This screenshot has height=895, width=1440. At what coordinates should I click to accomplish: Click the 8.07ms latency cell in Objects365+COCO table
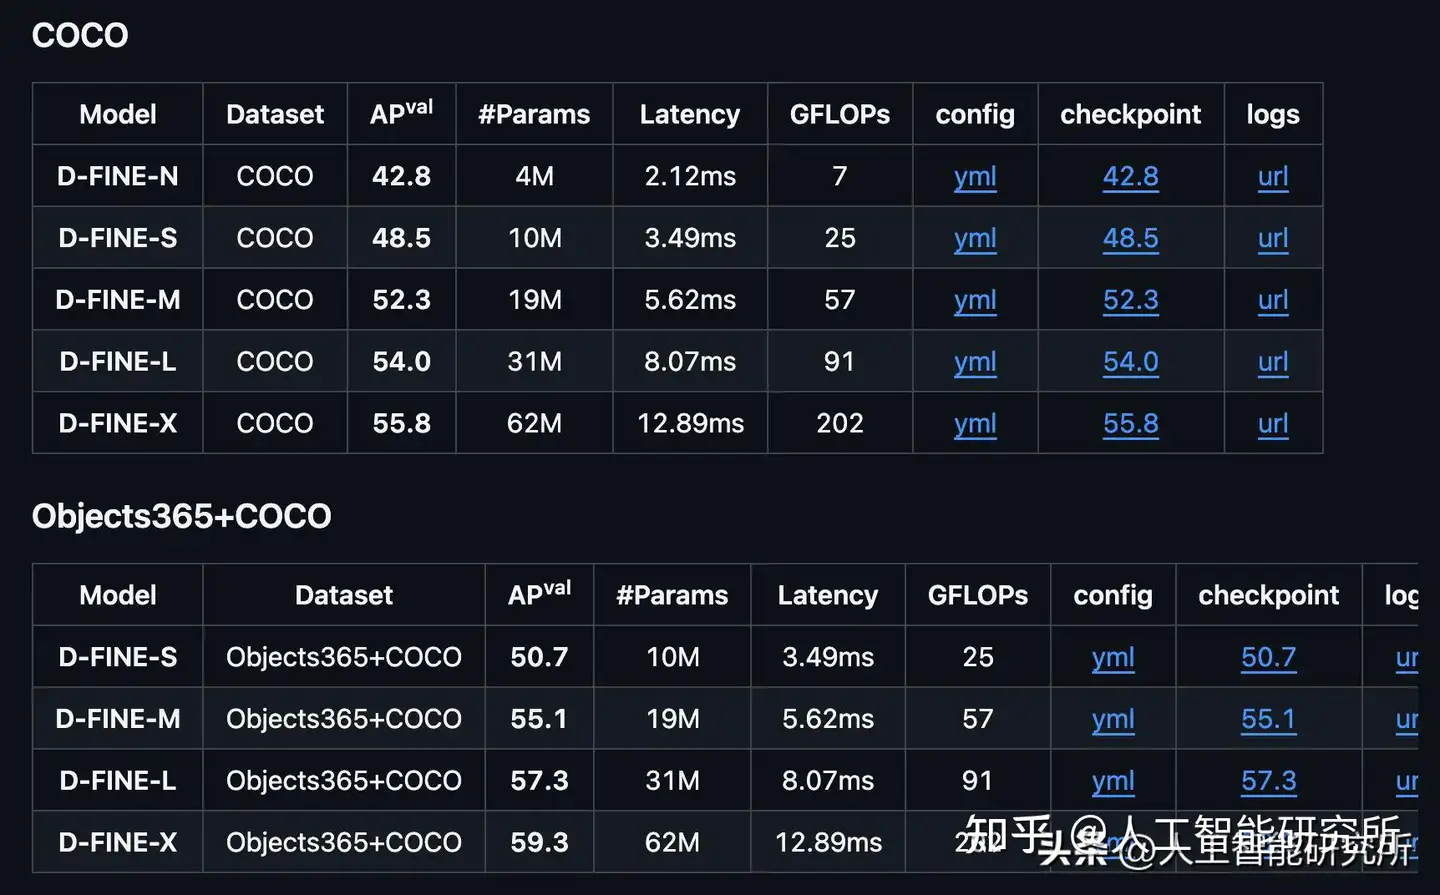point(828,781)
